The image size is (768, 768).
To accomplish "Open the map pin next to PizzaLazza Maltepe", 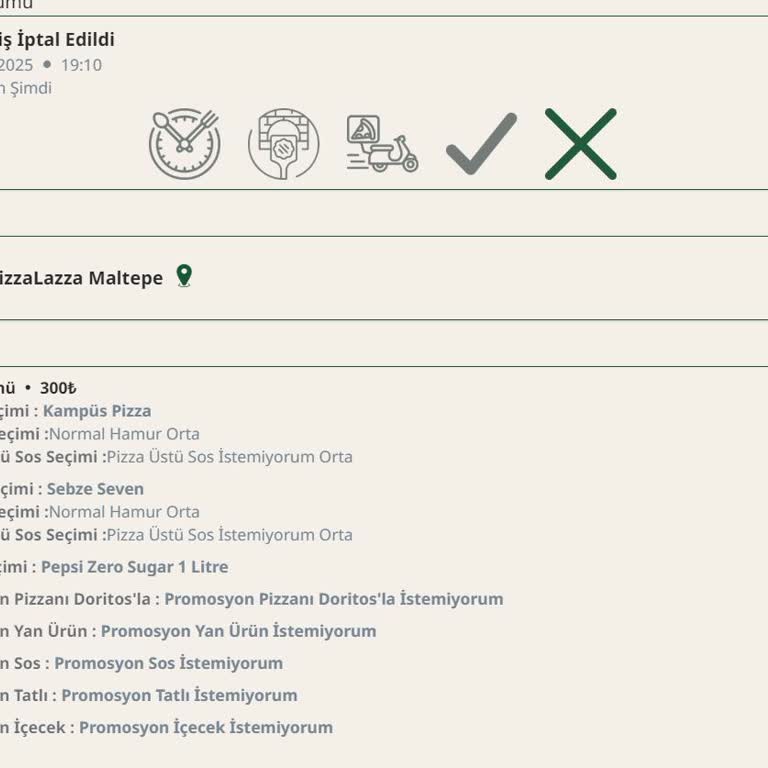I will [x=184, y=276].
